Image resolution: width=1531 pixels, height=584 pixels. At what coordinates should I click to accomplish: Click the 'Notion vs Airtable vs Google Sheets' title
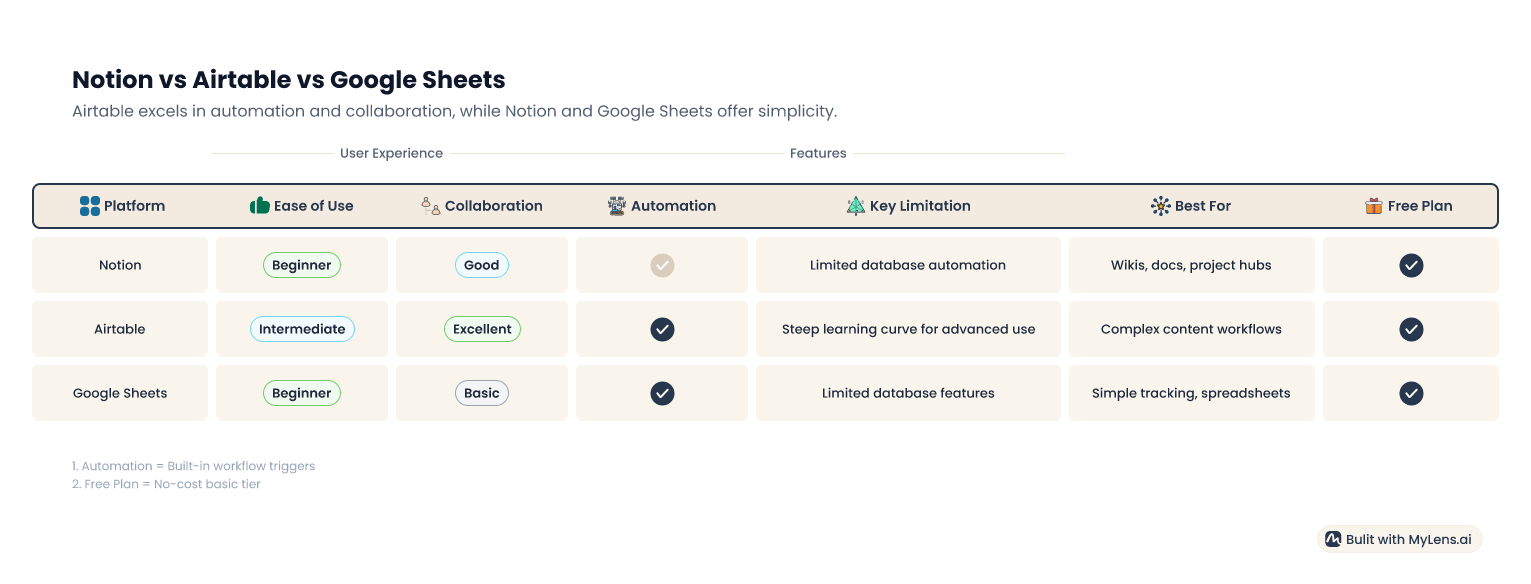289,80
